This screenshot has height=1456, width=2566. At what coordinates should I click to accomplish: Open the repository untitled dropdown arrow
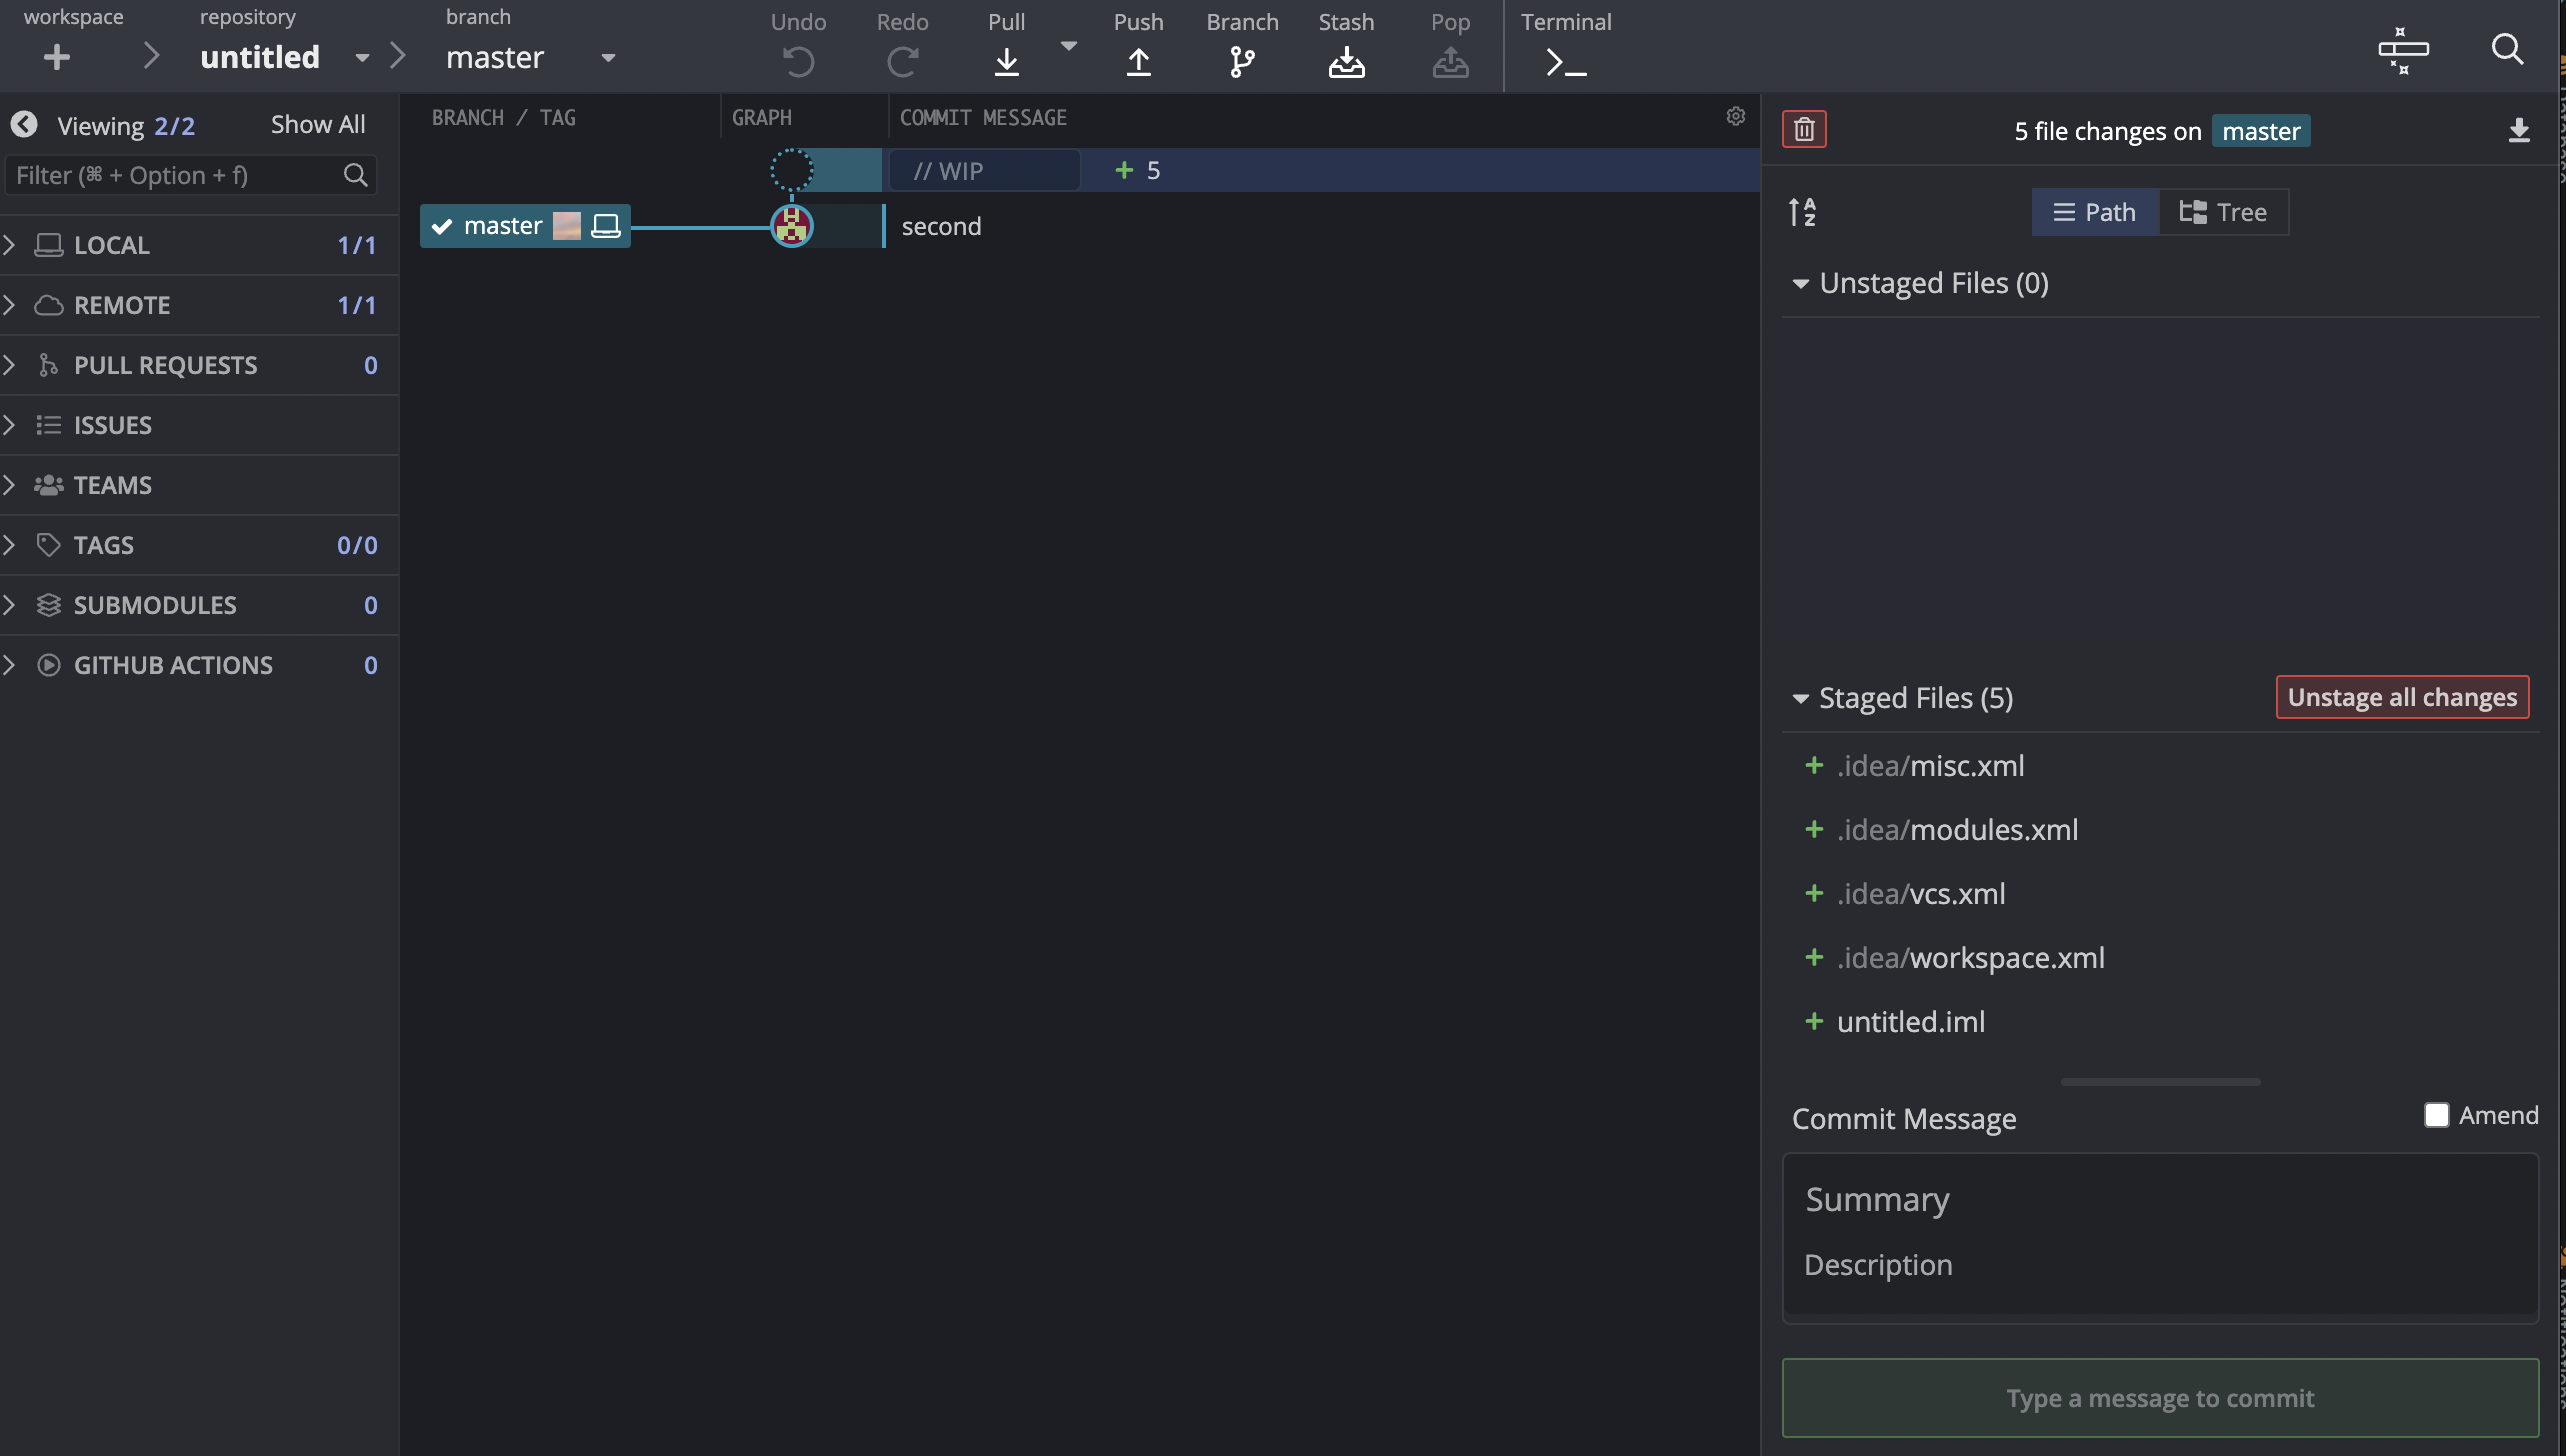[362, 58]
